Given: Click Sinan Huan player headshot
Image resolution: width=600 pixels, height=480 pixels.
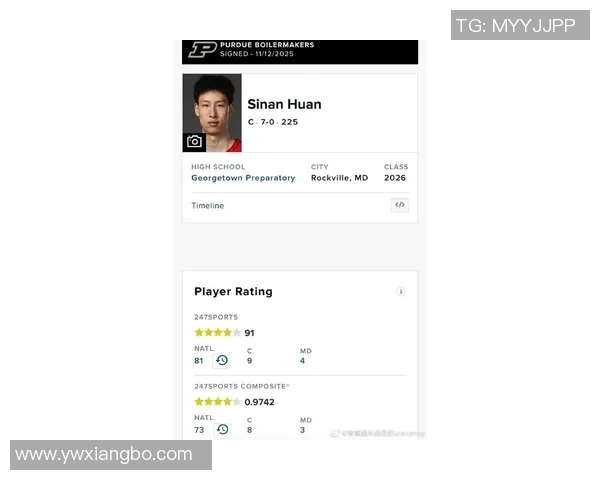Looking at the screenshot, I should (x=212, y=113).
